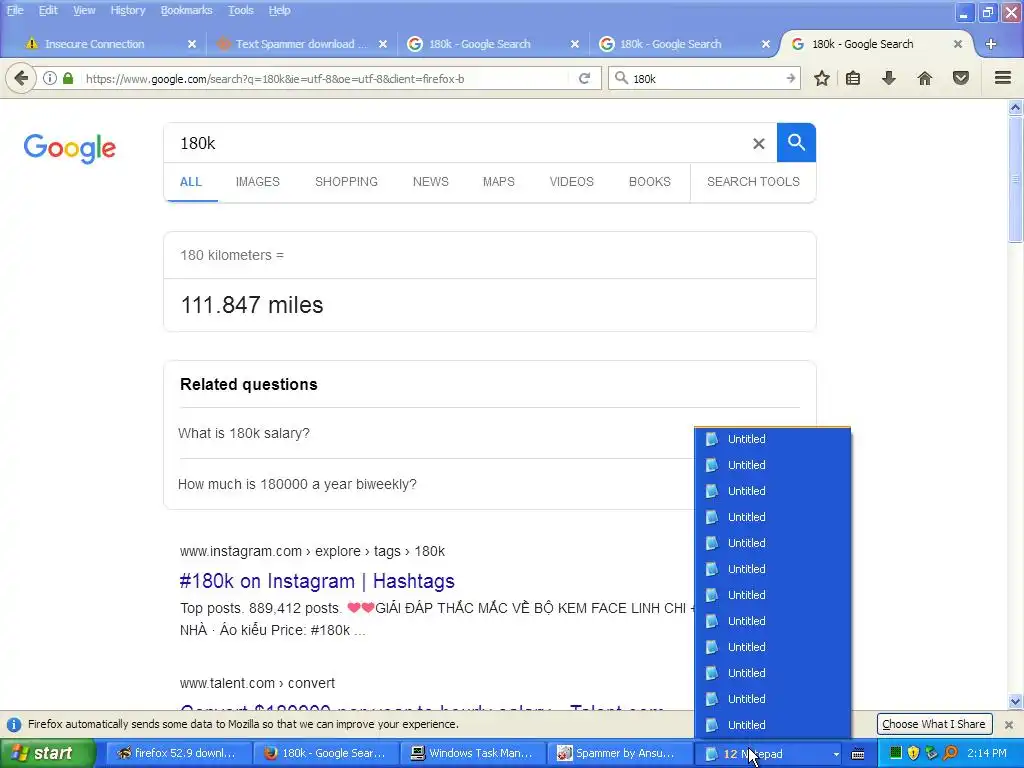Select the MAPS search filter
The width and height of the screenshot is (1024, 768).
[x=498, y=182]
